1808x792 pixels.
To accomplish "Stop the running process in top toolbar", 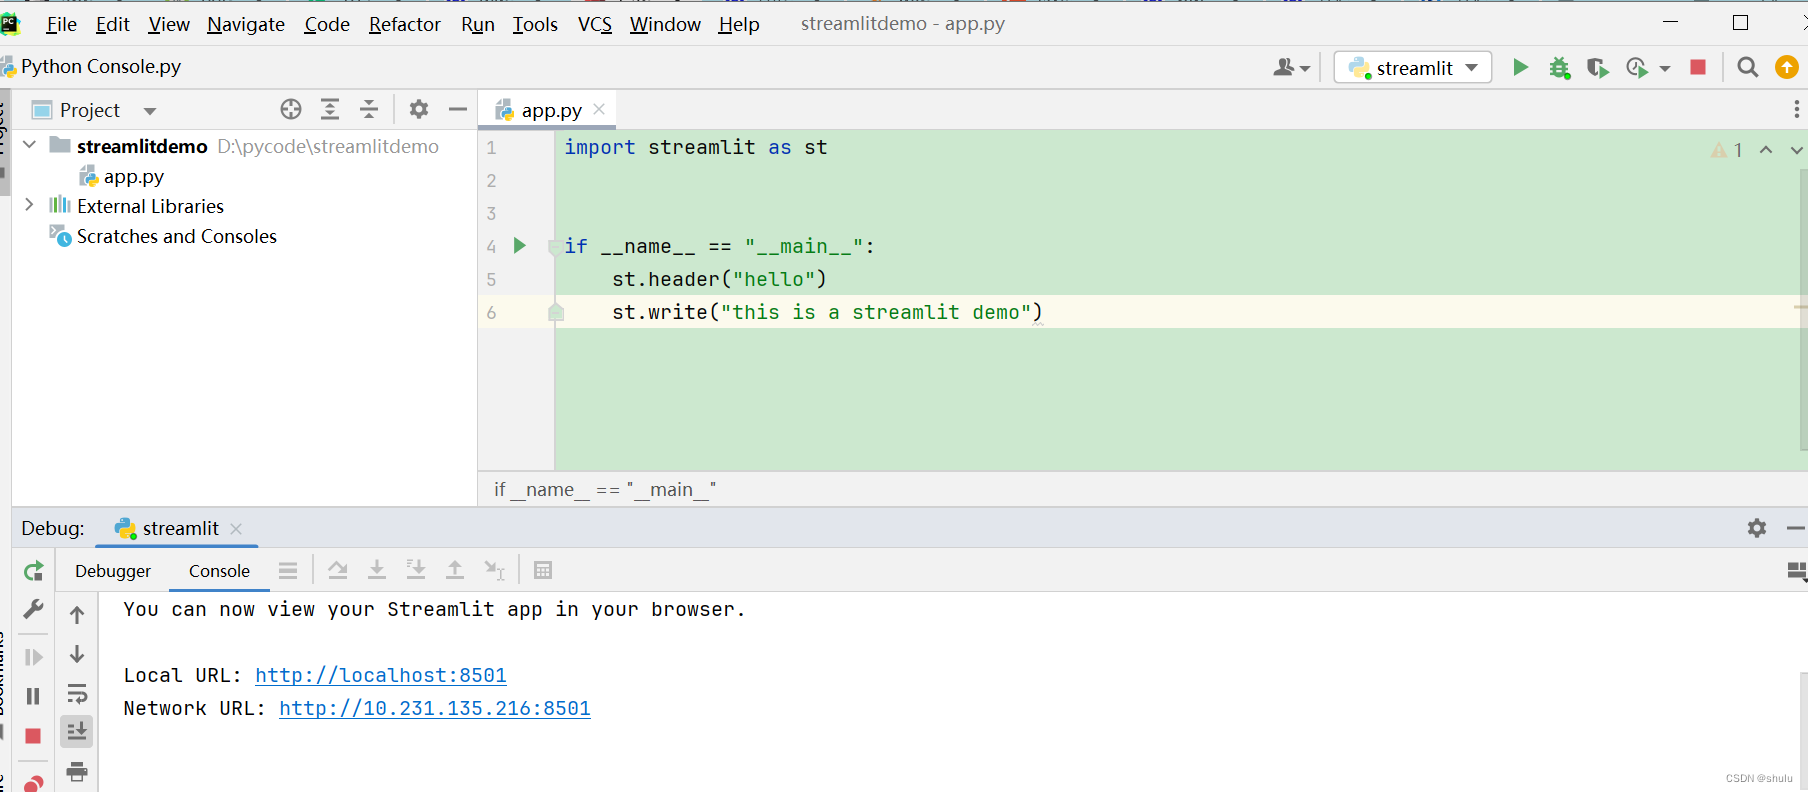I will coord(1698,67).
